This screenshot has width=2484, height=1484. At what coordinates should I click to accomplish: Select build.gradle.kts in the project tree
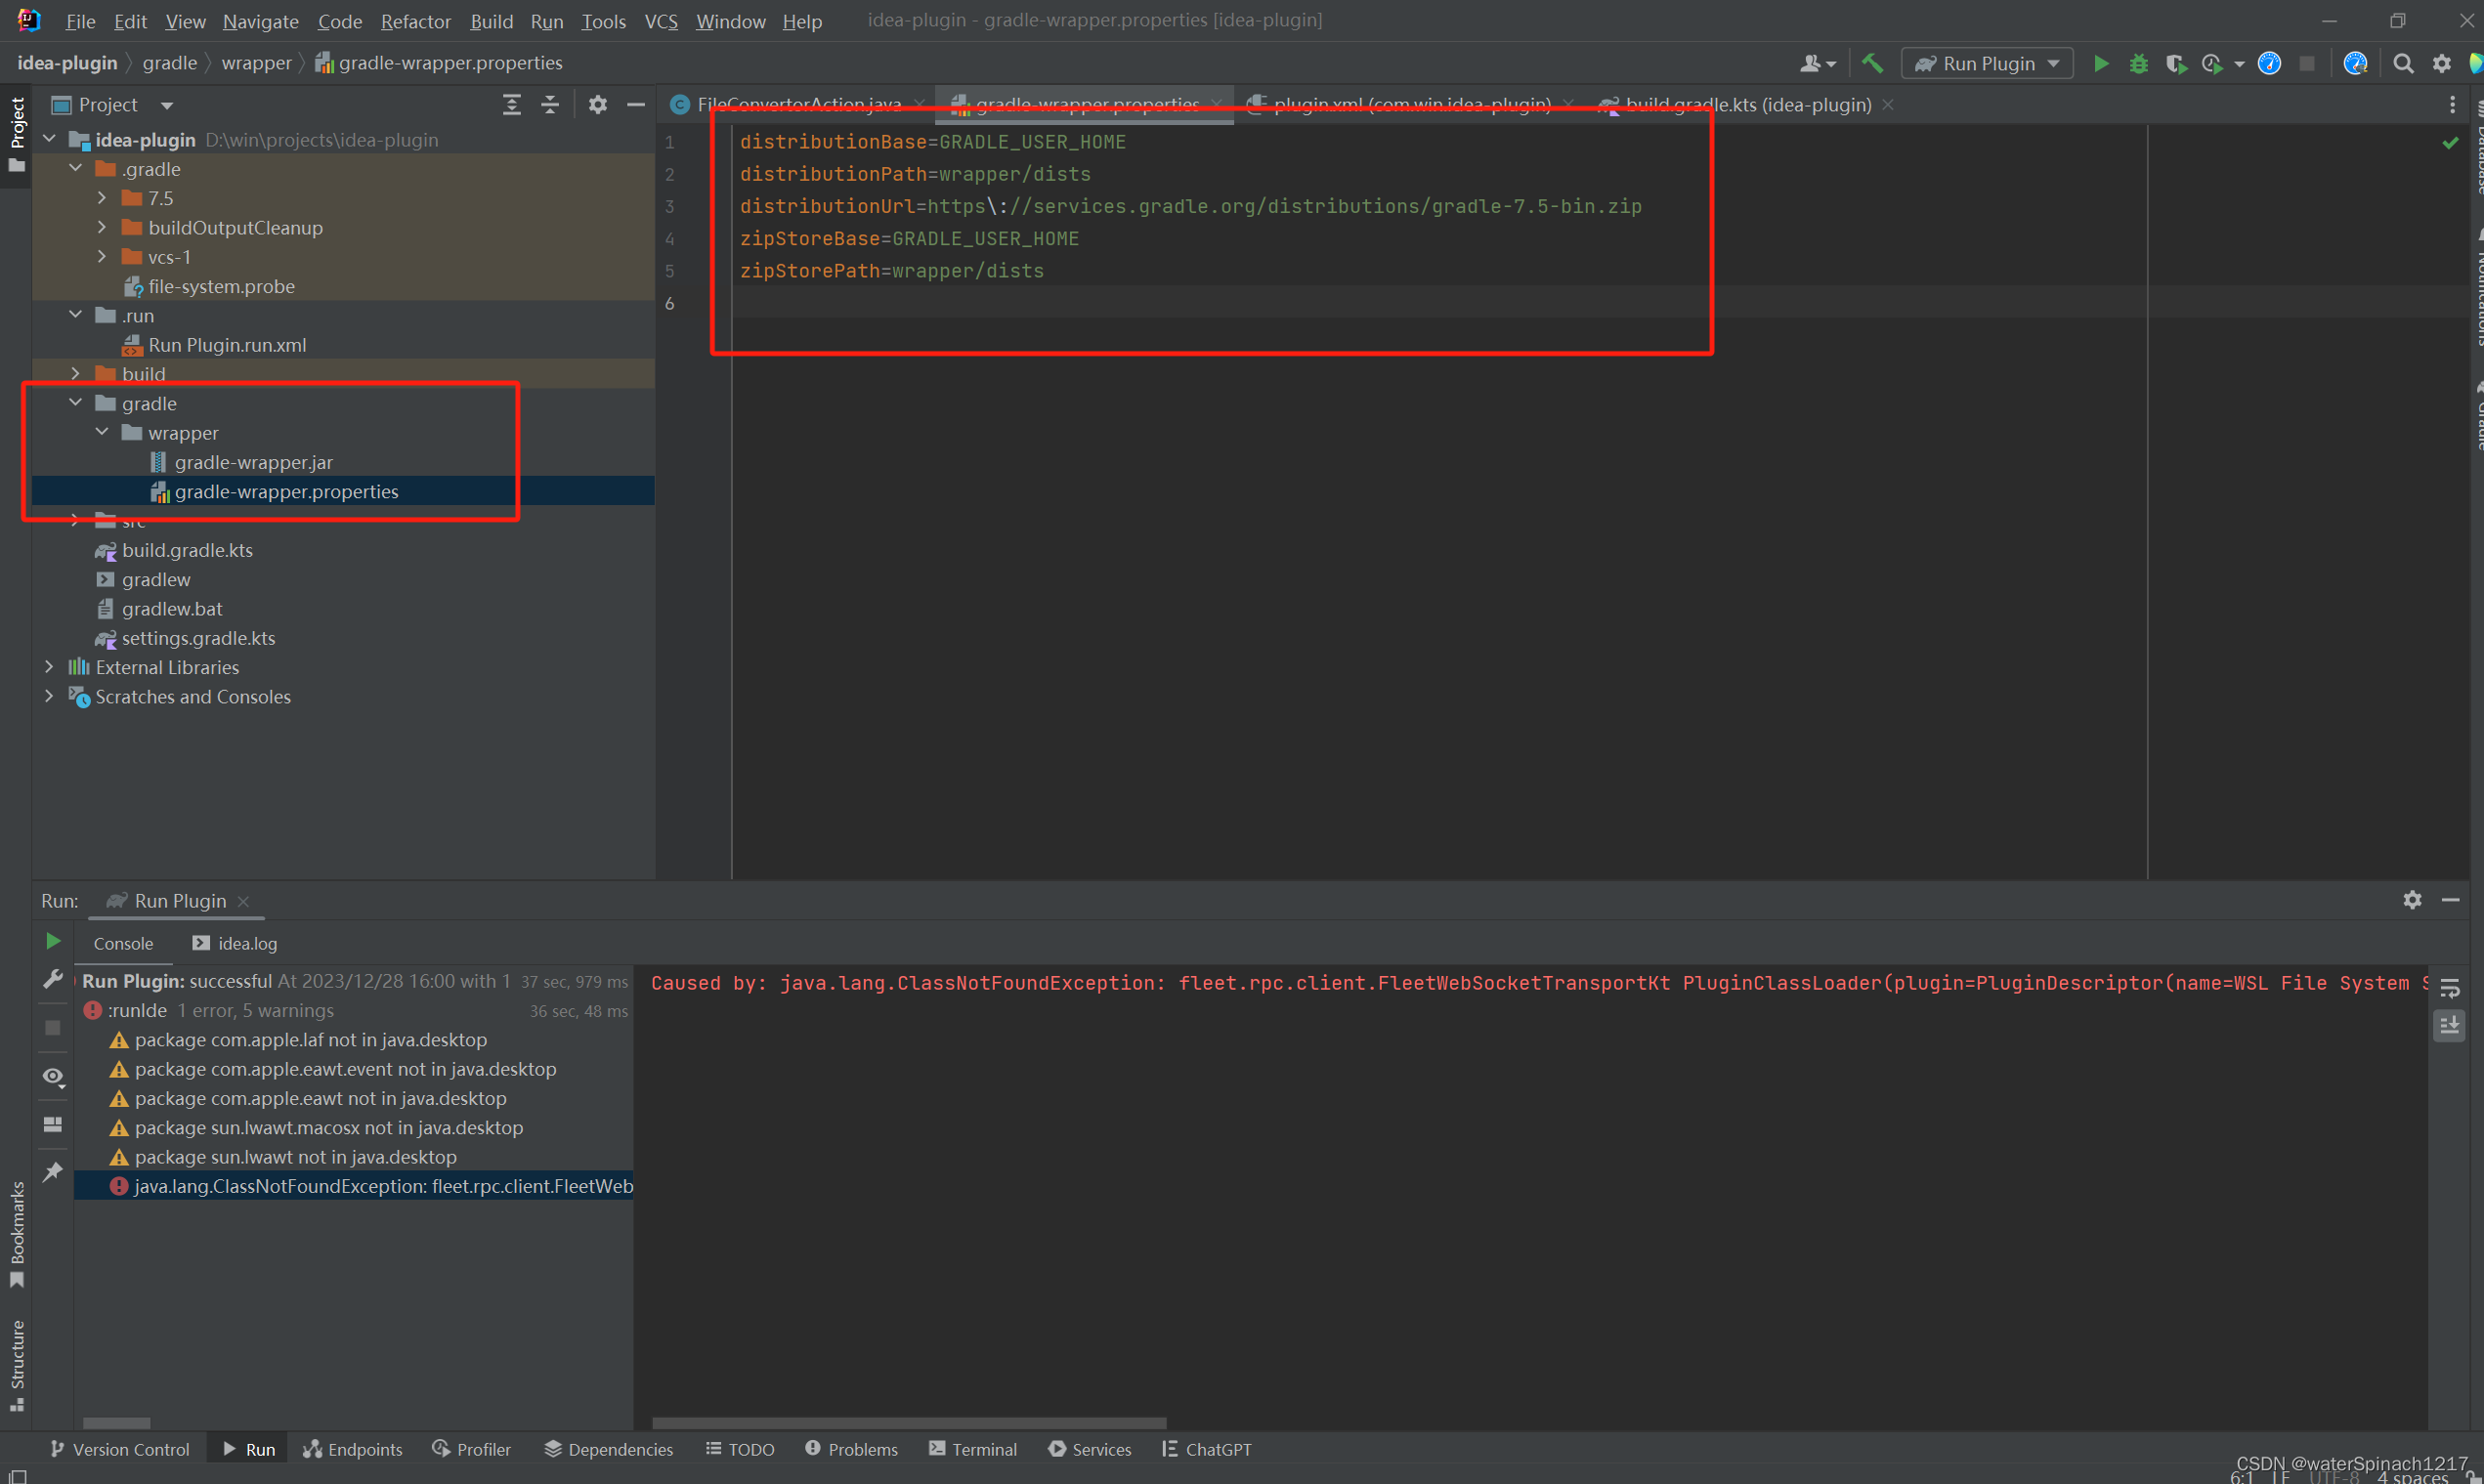pyautogui.click(x=187, y=550)
